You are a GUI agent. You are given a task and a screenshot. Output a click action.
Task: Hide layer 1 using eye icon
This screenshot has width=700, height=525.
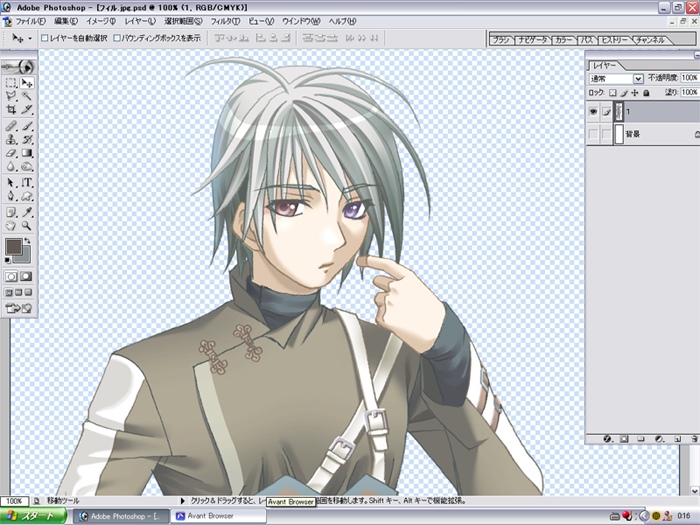[593, 112]
